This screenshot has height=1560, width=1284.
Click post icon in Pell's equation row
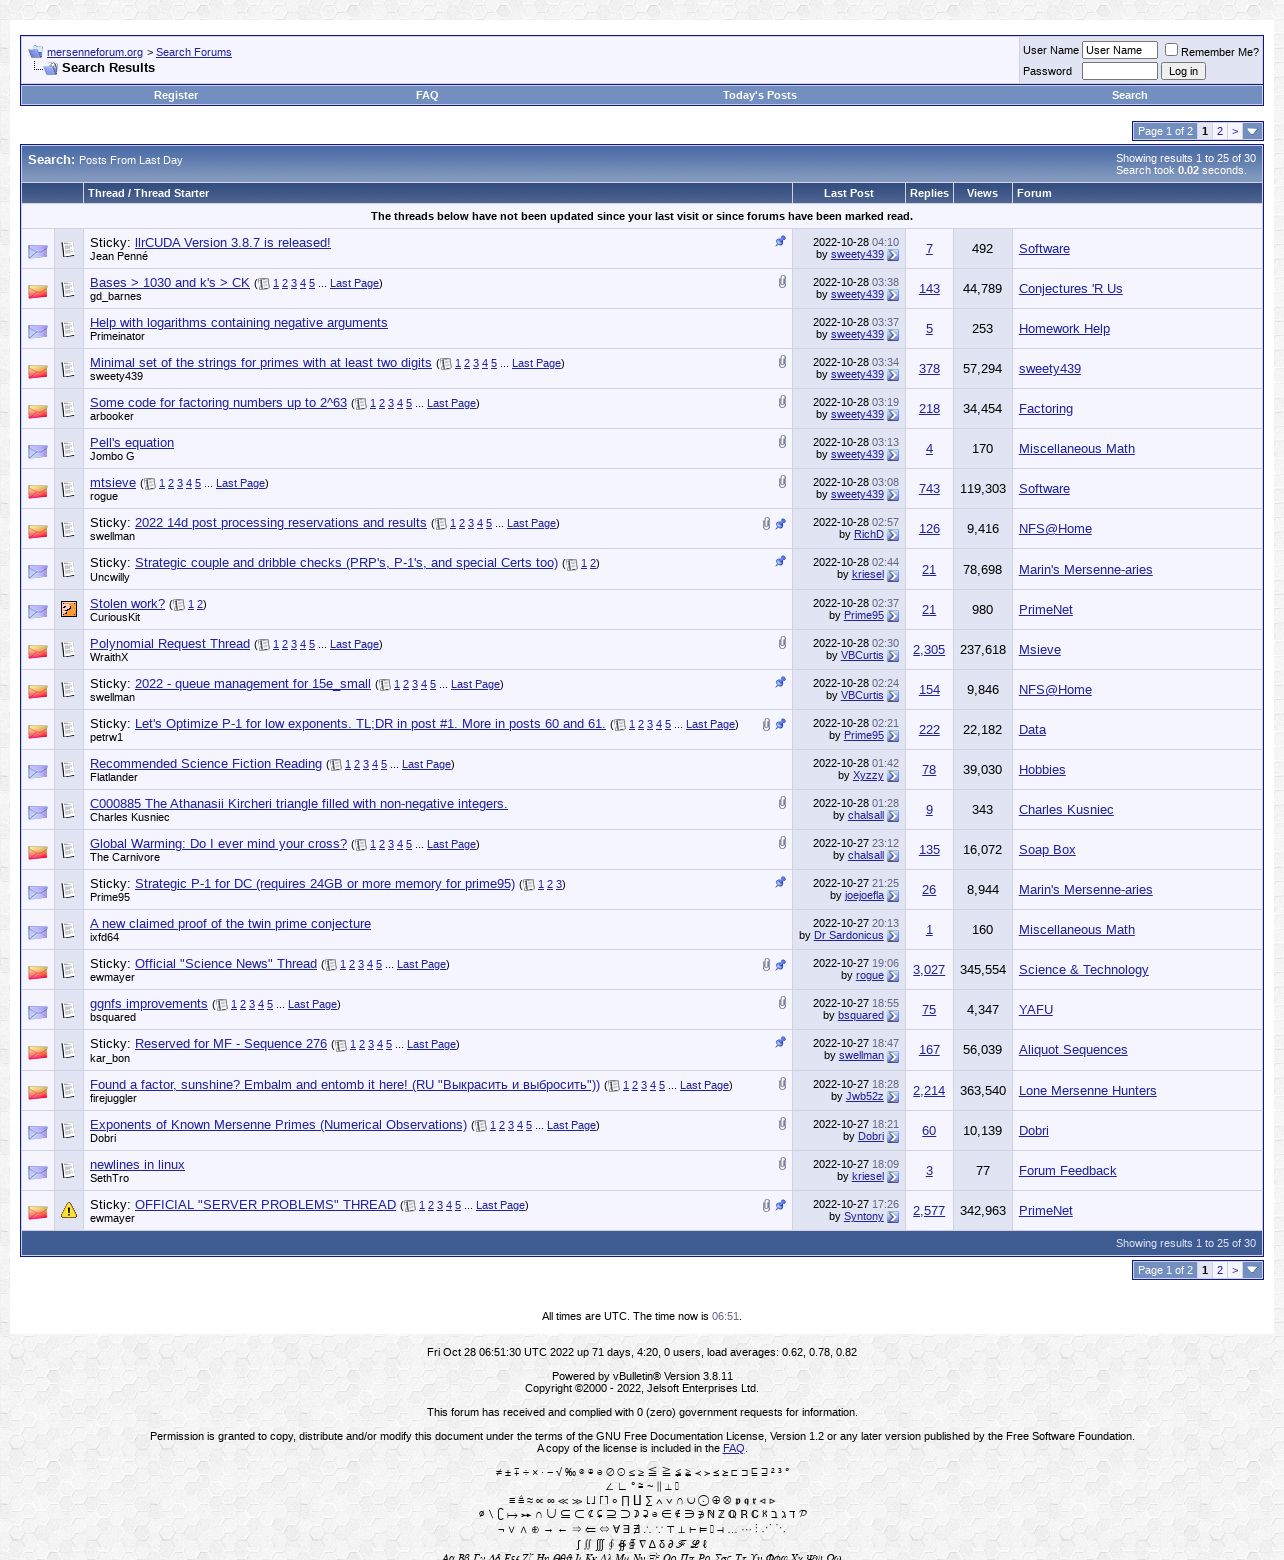69,449
